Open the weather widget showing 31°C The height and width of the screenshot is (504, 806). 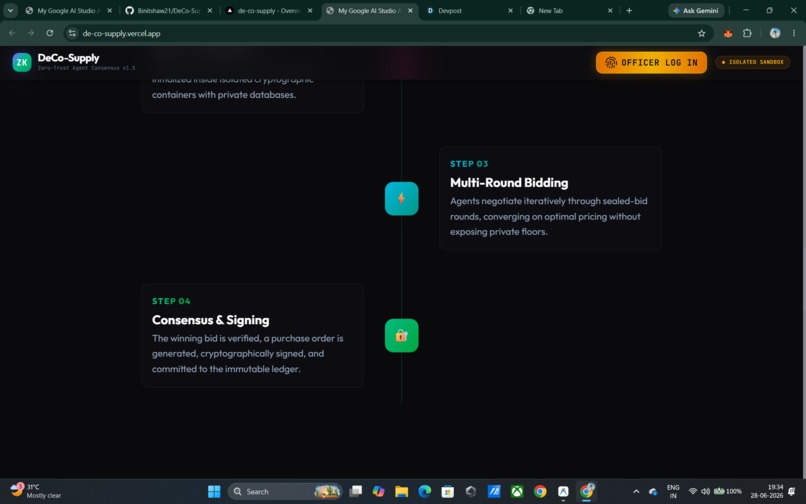[36, 491]
